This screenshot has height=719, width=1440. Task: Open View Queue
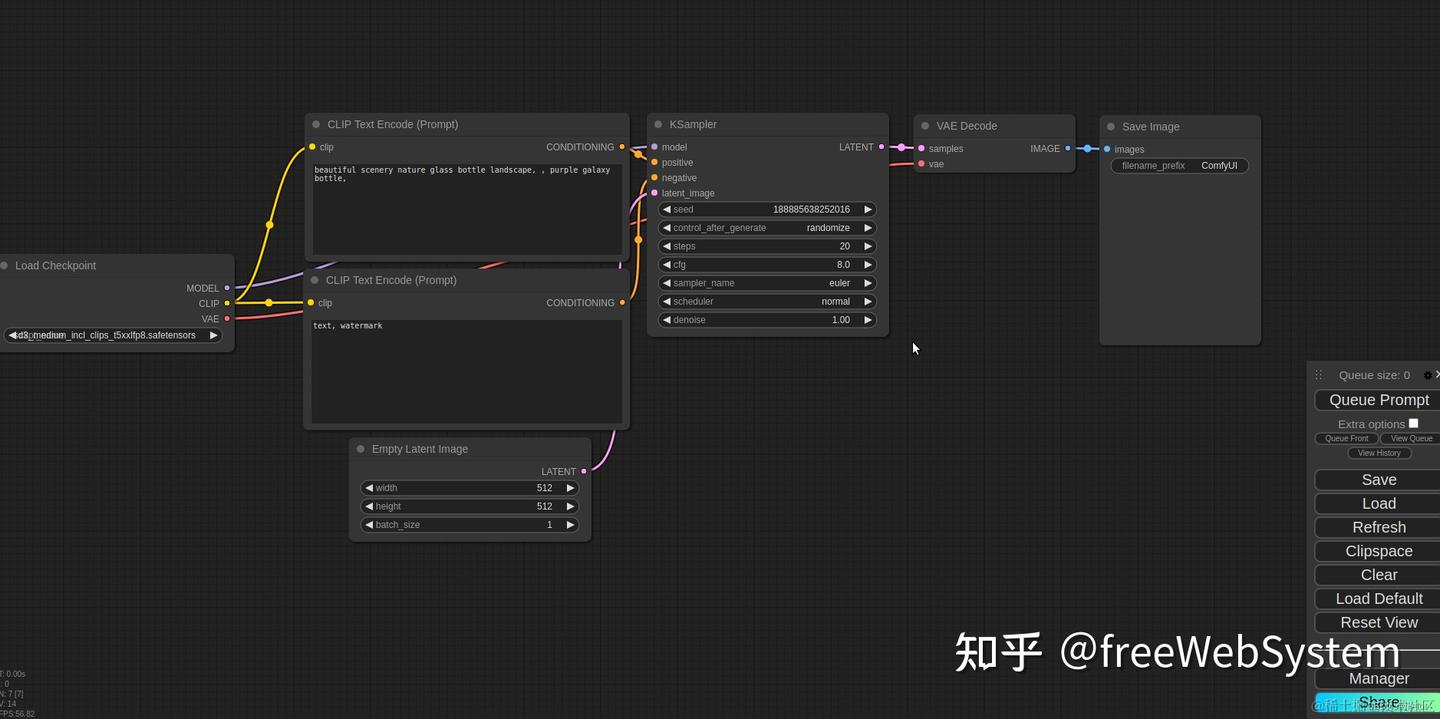[1411, 438]
